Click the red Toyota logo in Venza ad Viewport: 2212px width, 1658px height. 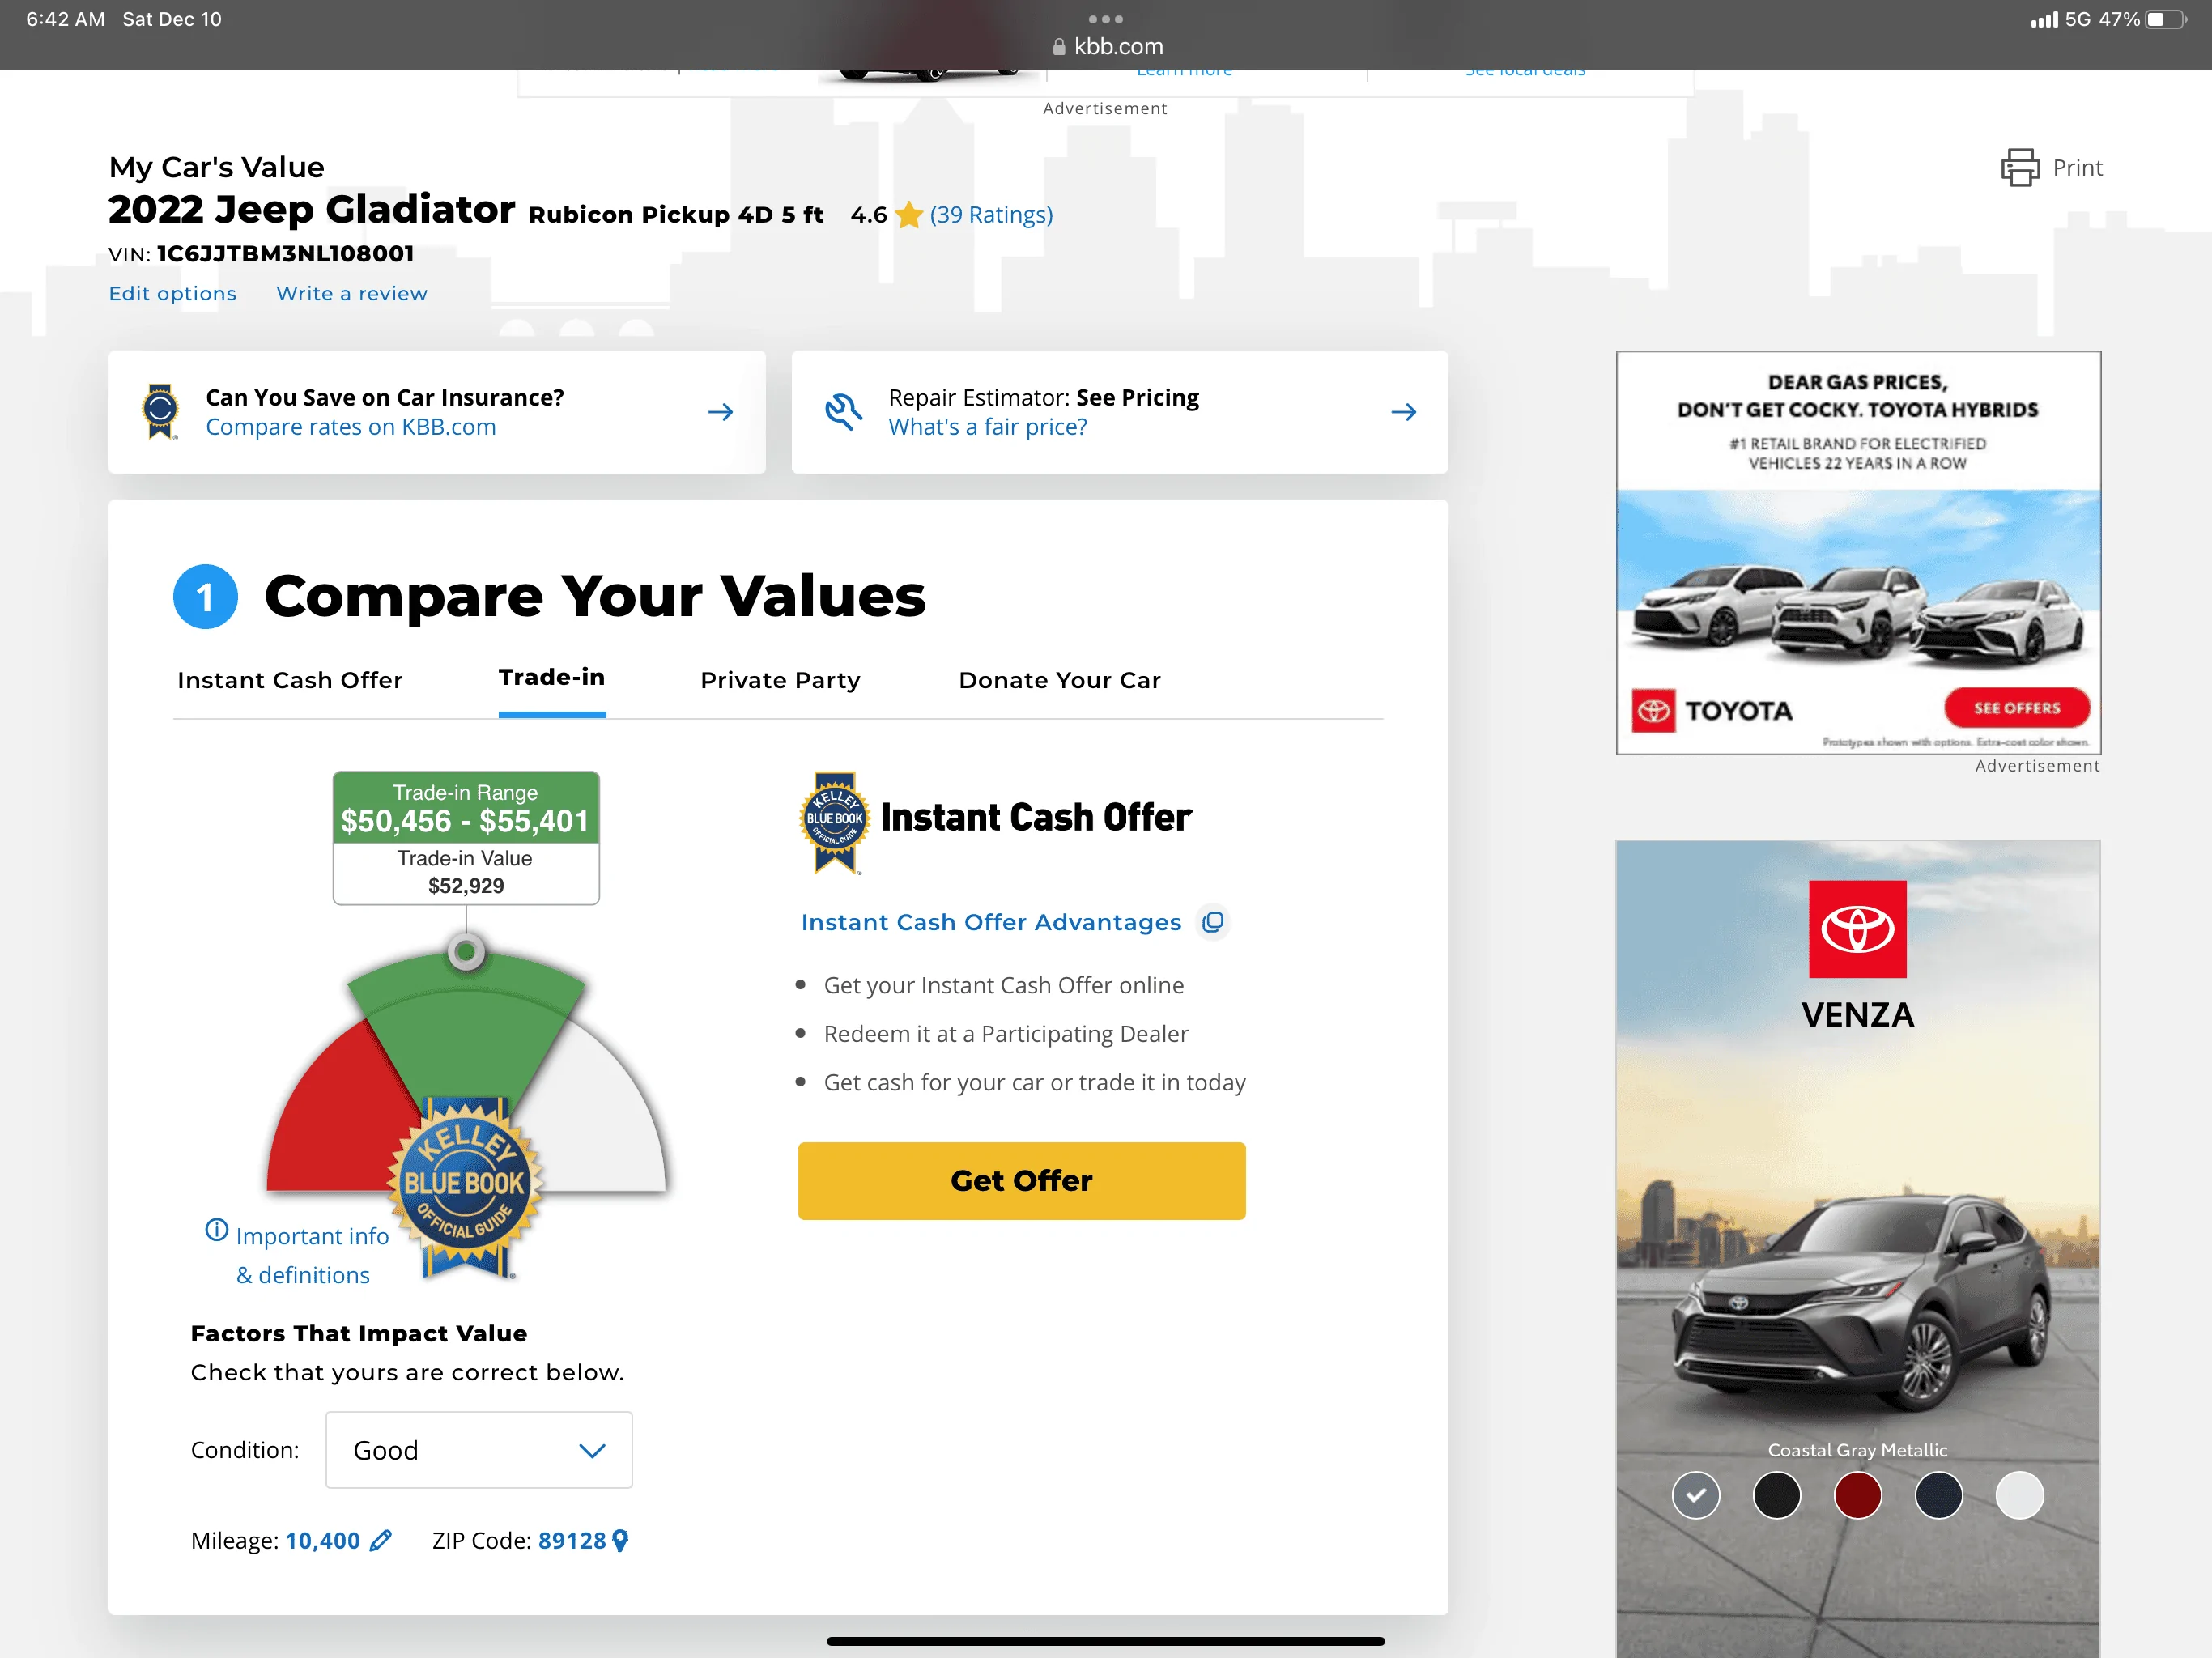click(x=1857, y=929)
